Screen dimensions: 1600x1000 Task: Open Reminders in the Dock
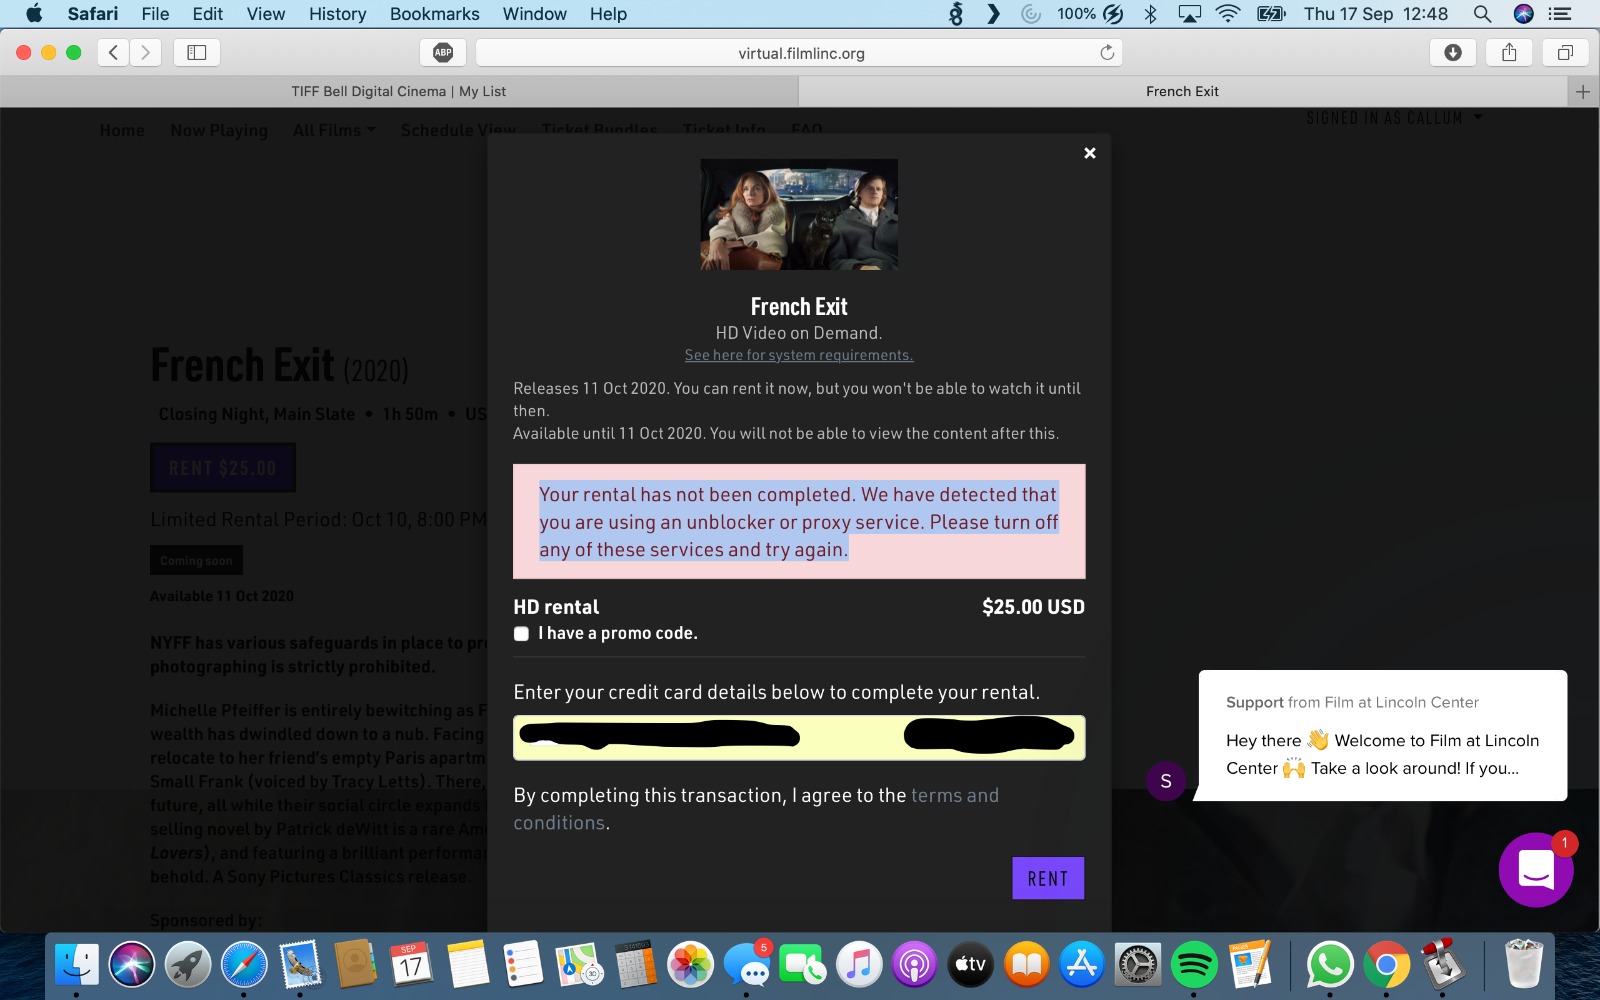tap(523, 965)
